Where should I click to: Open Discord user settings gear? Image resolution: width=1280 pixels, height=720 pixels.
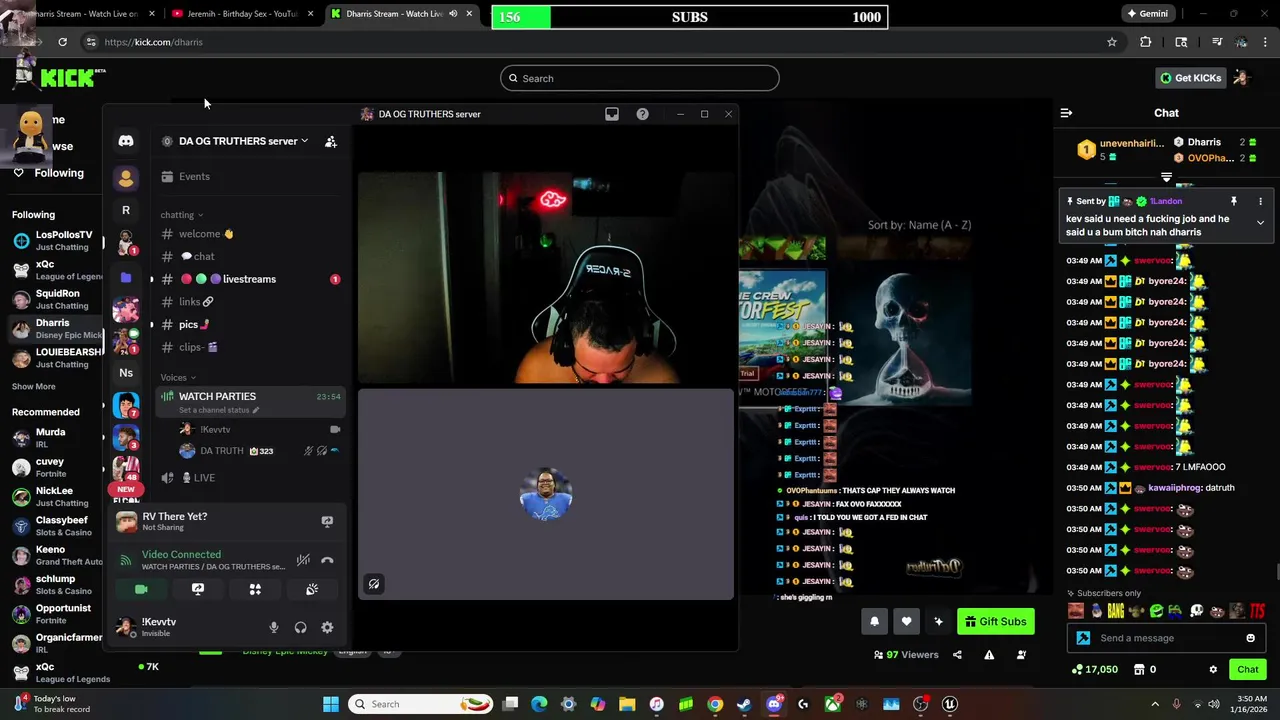[327, 627]
